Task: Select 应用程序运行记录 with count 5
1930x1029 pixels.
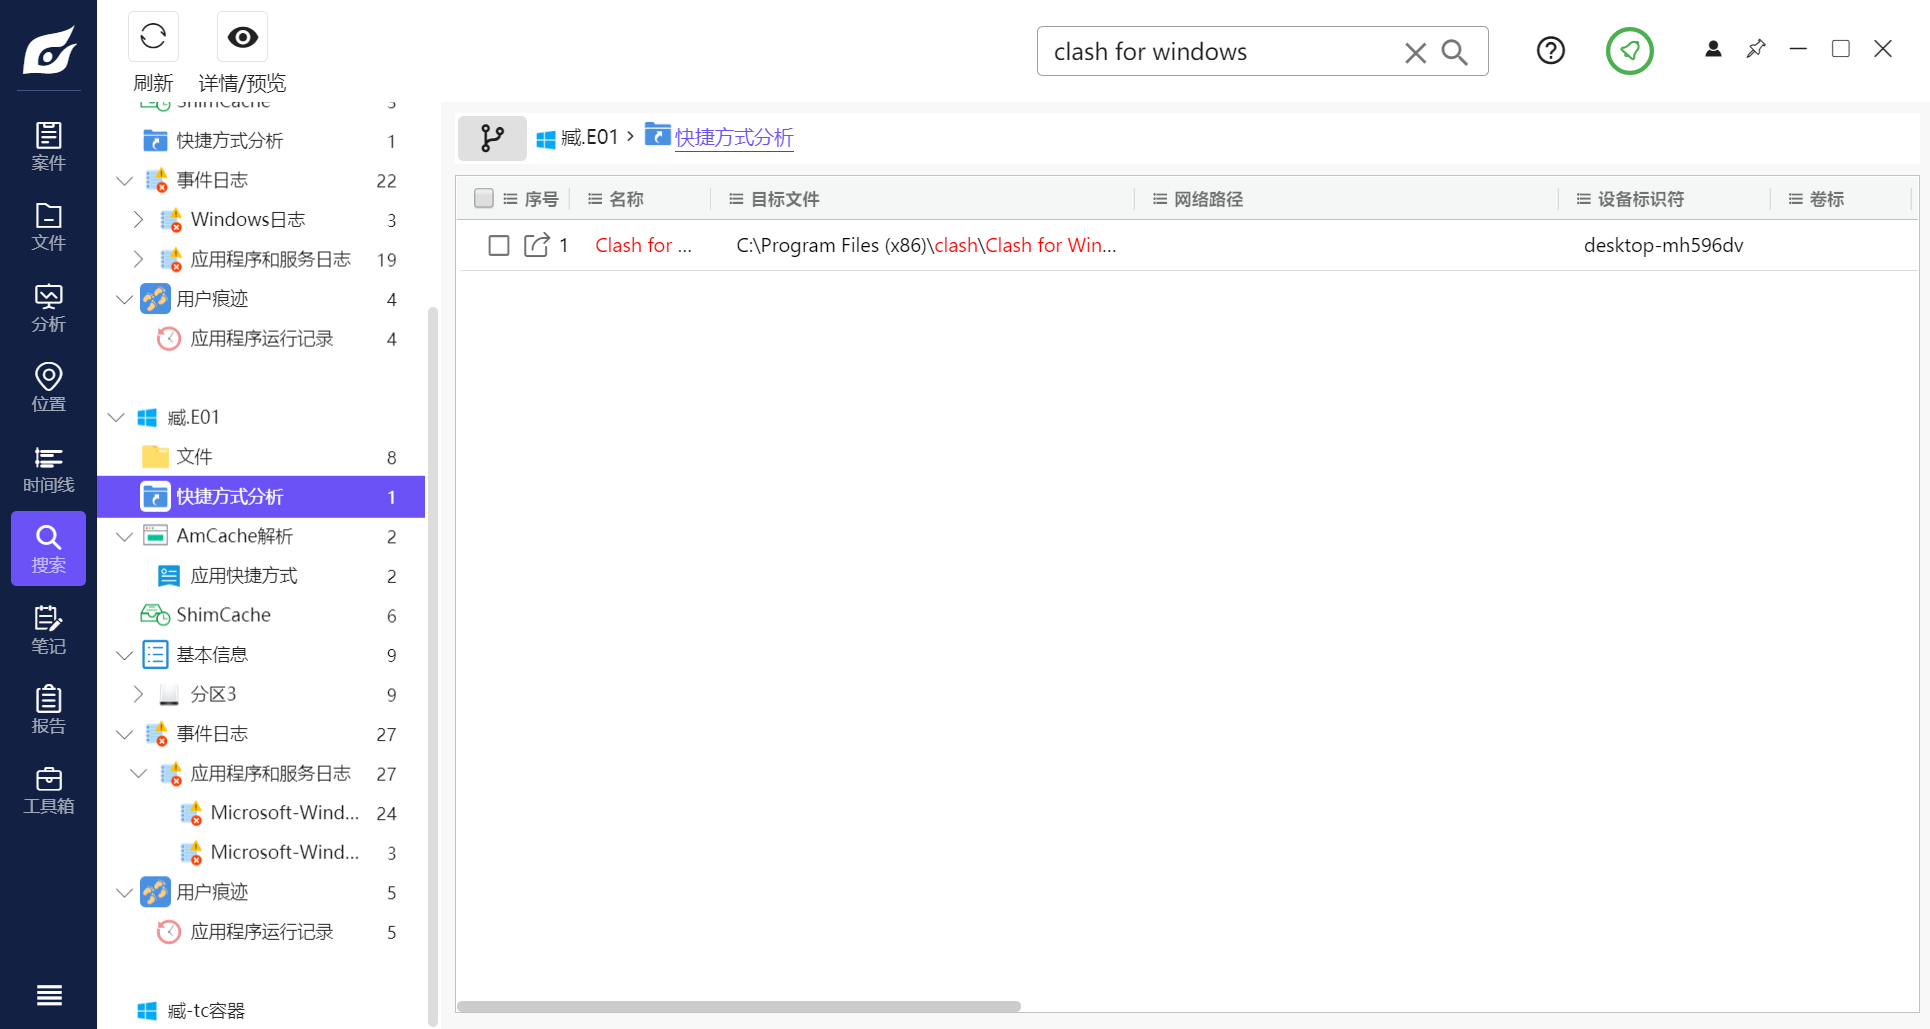Action: (x=261, y=932)
